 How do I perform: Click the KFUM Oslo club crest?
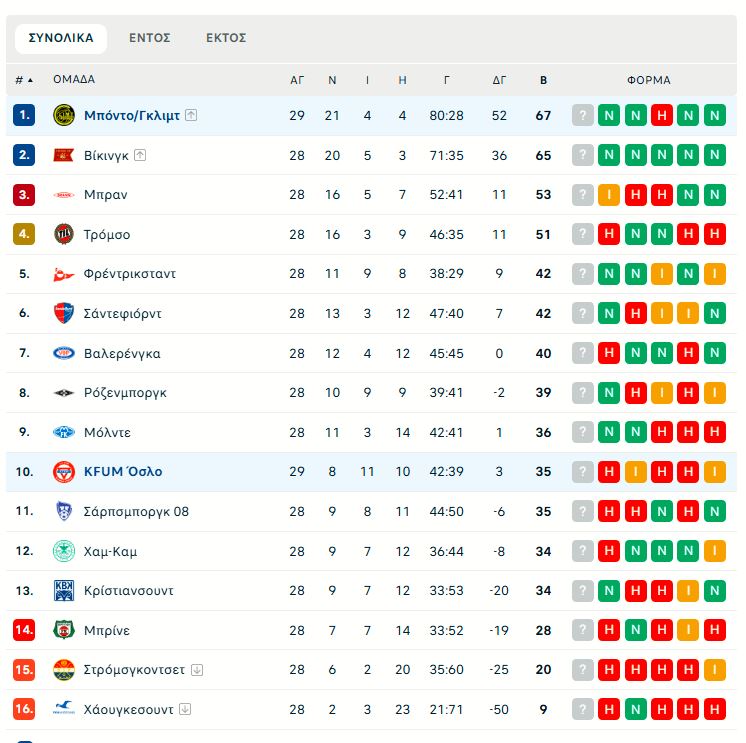click(x=64, y=472)
